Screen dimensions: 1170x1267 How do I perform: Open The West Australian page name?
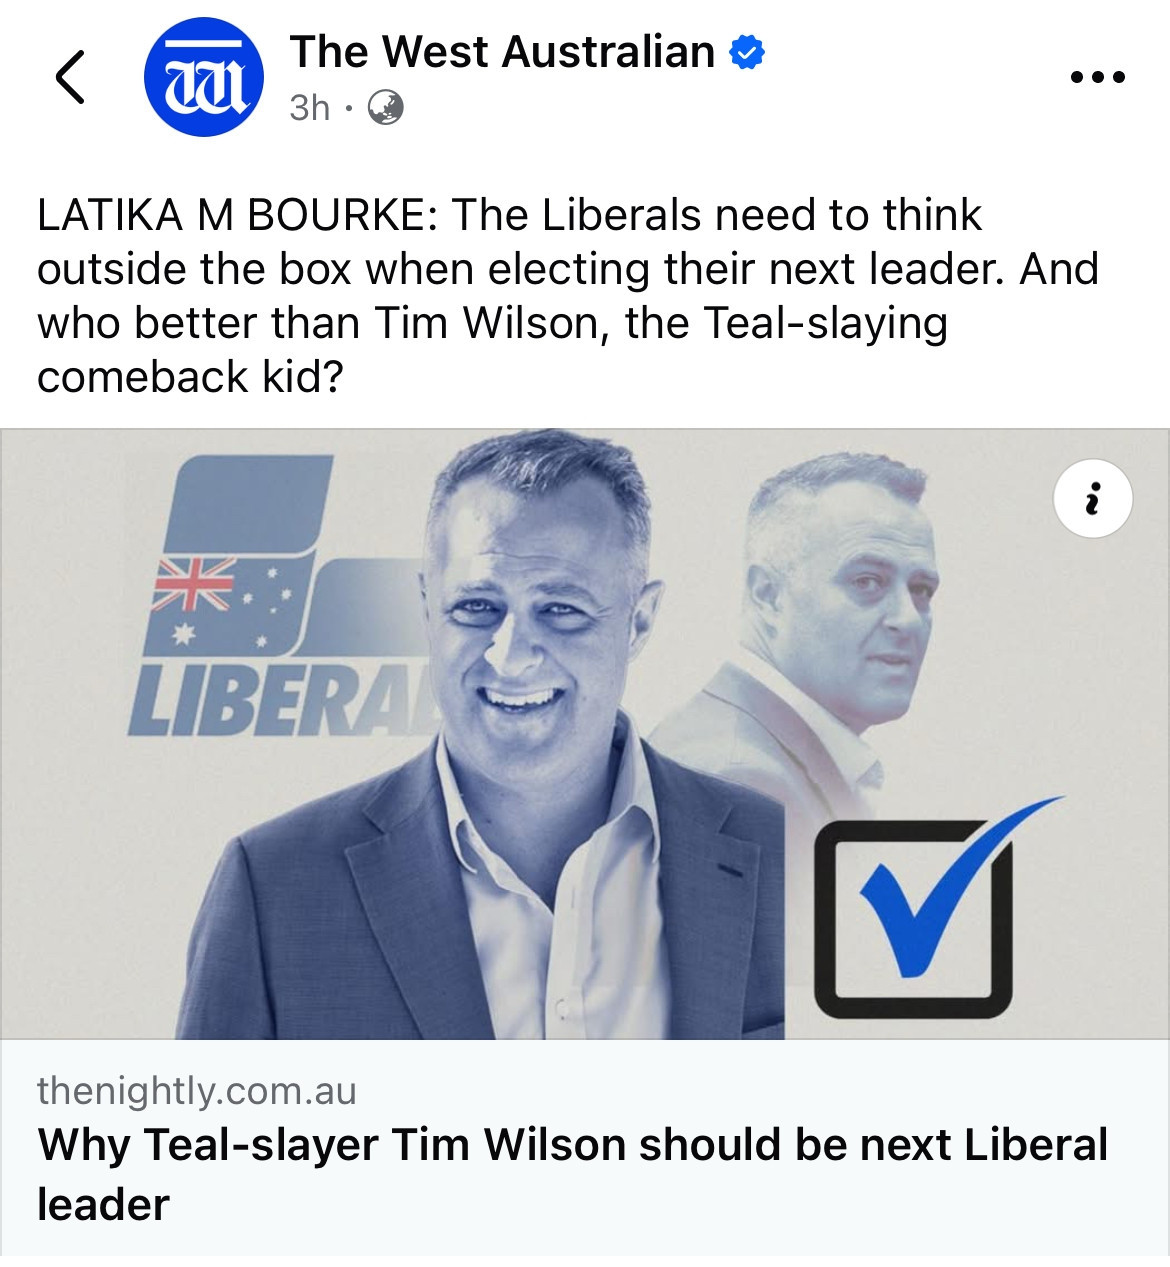point(502,52)
